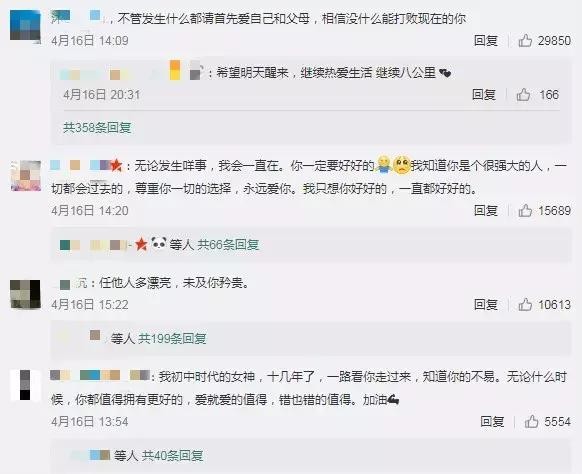Open avatar beside 我初中时代的女神 comment

point(25,385)
